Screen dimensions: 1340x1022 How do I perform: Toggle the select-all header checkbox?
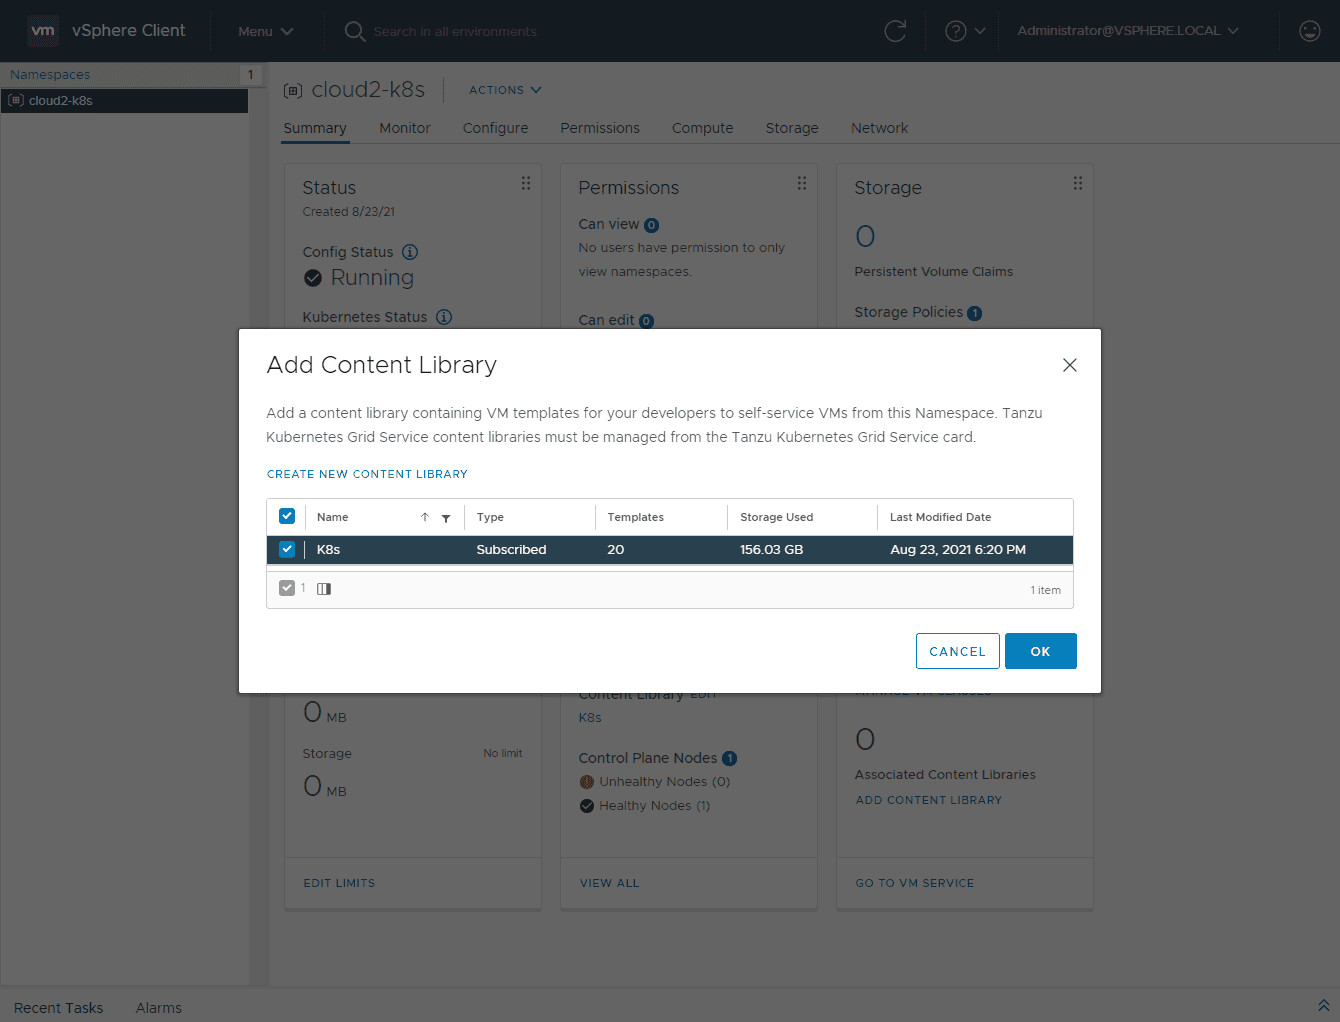coord(287,516)
